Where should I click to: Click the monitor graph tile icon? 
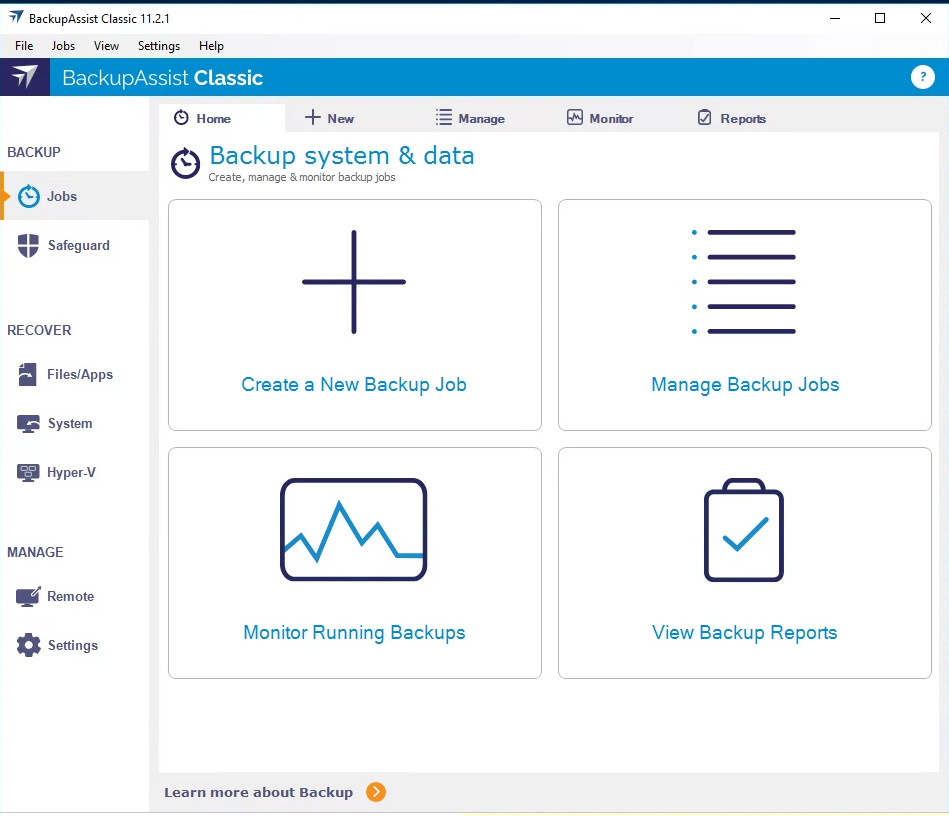354,530
